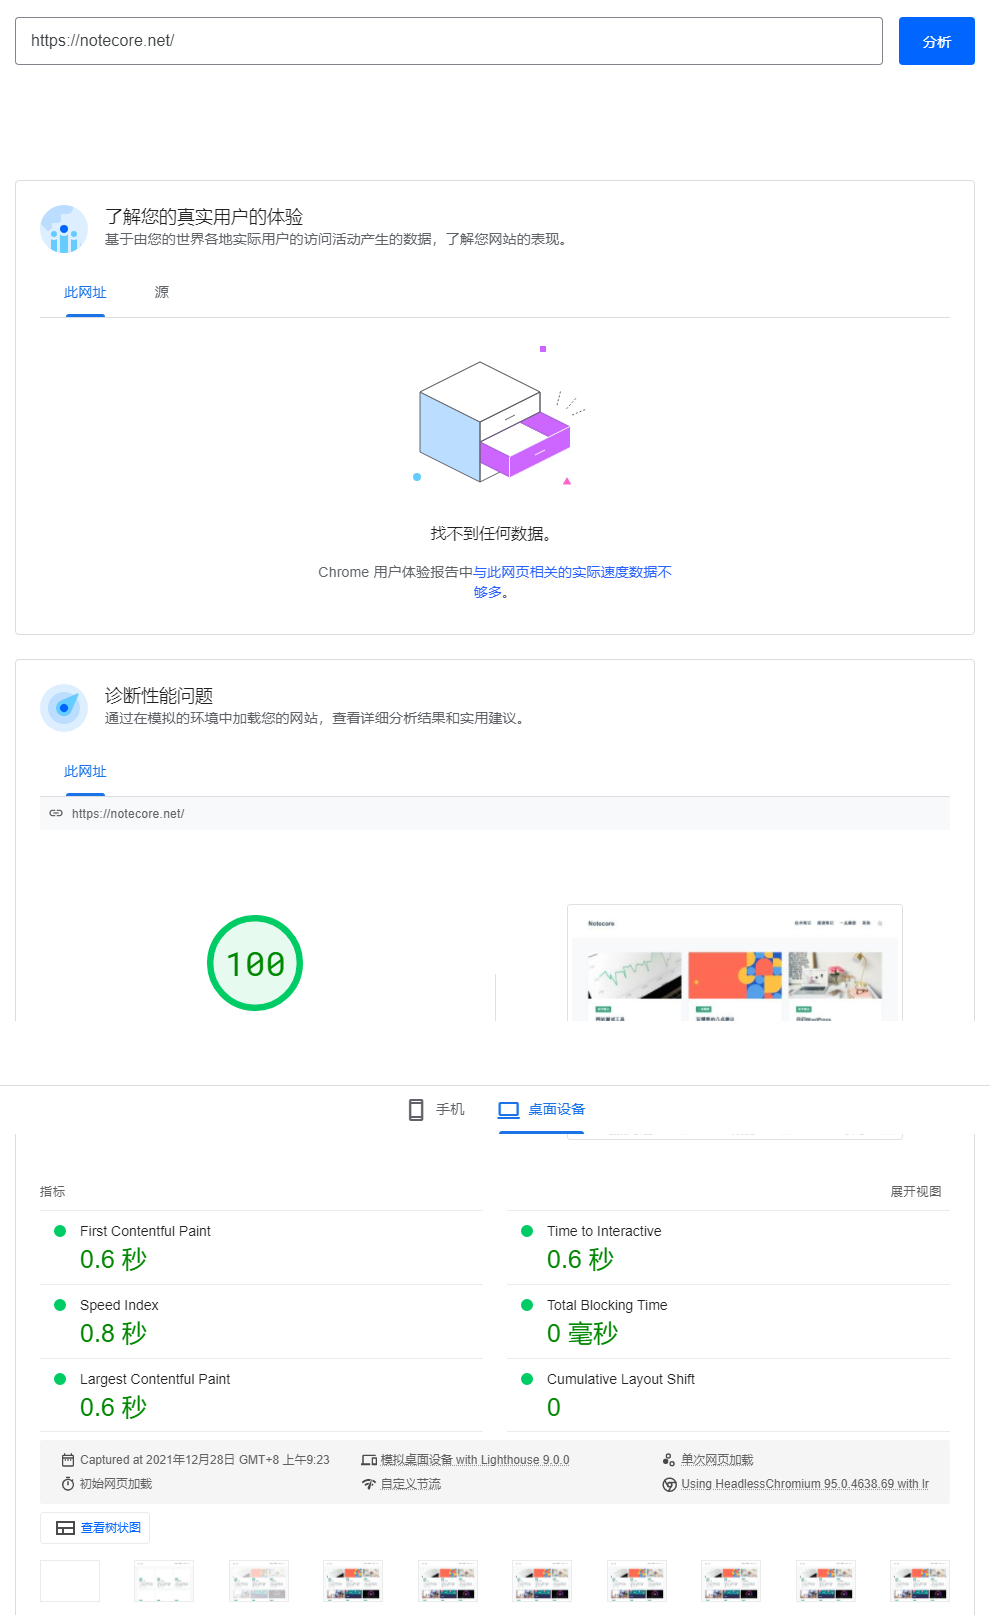Select the 此网址 tab under real user experience

tap(85, 292)
